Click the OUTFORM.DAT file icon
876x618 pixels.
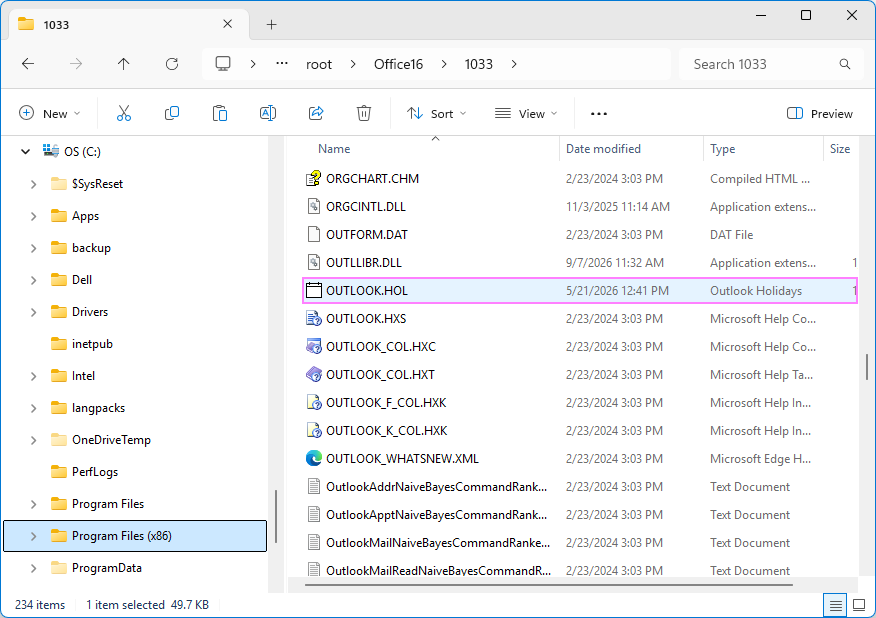tap(313, 235)
